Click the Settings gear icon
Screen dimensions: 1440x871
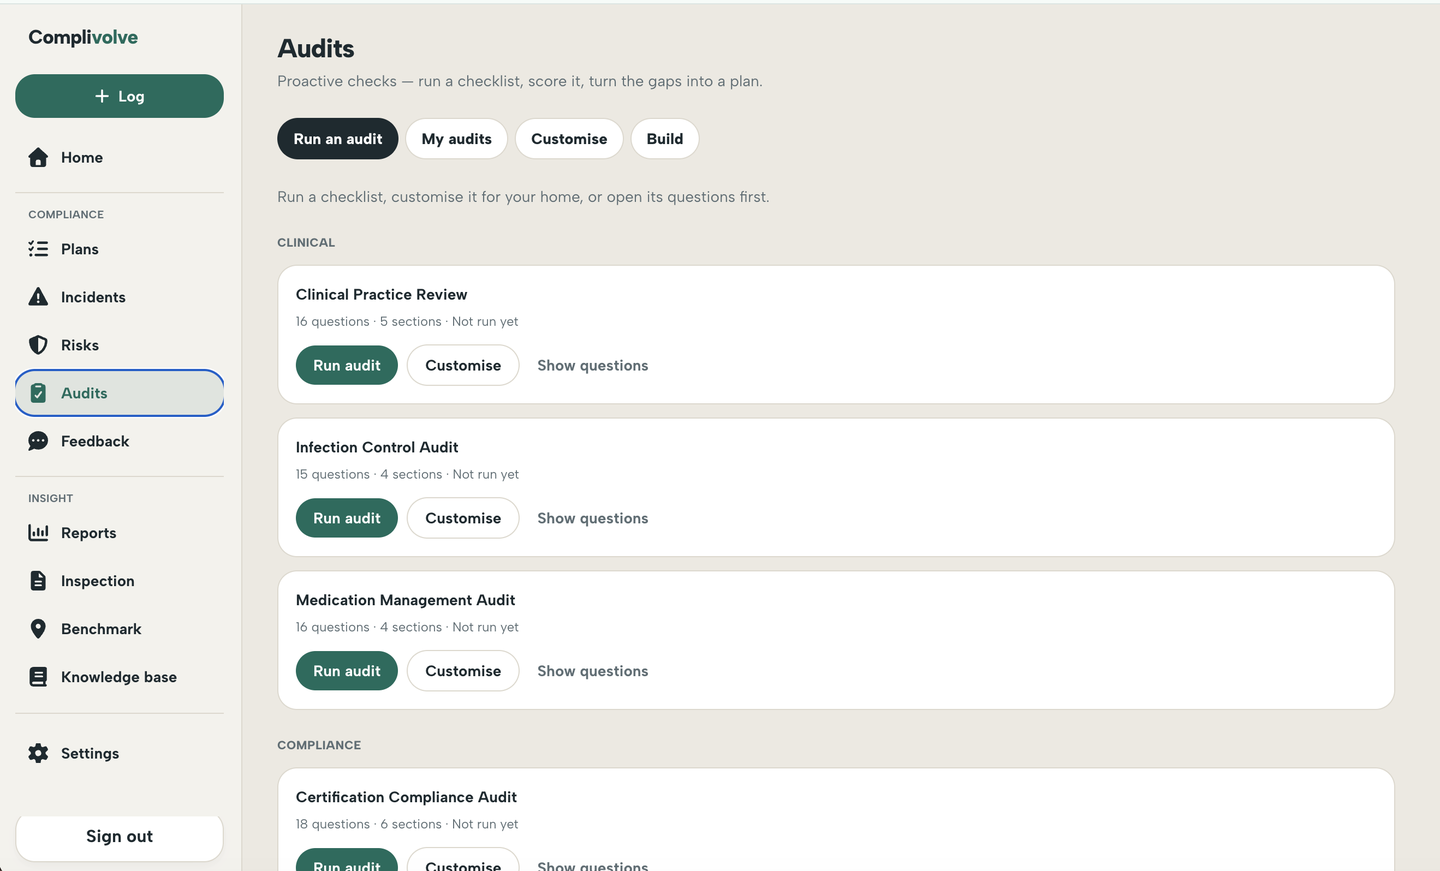coord(38,753)
